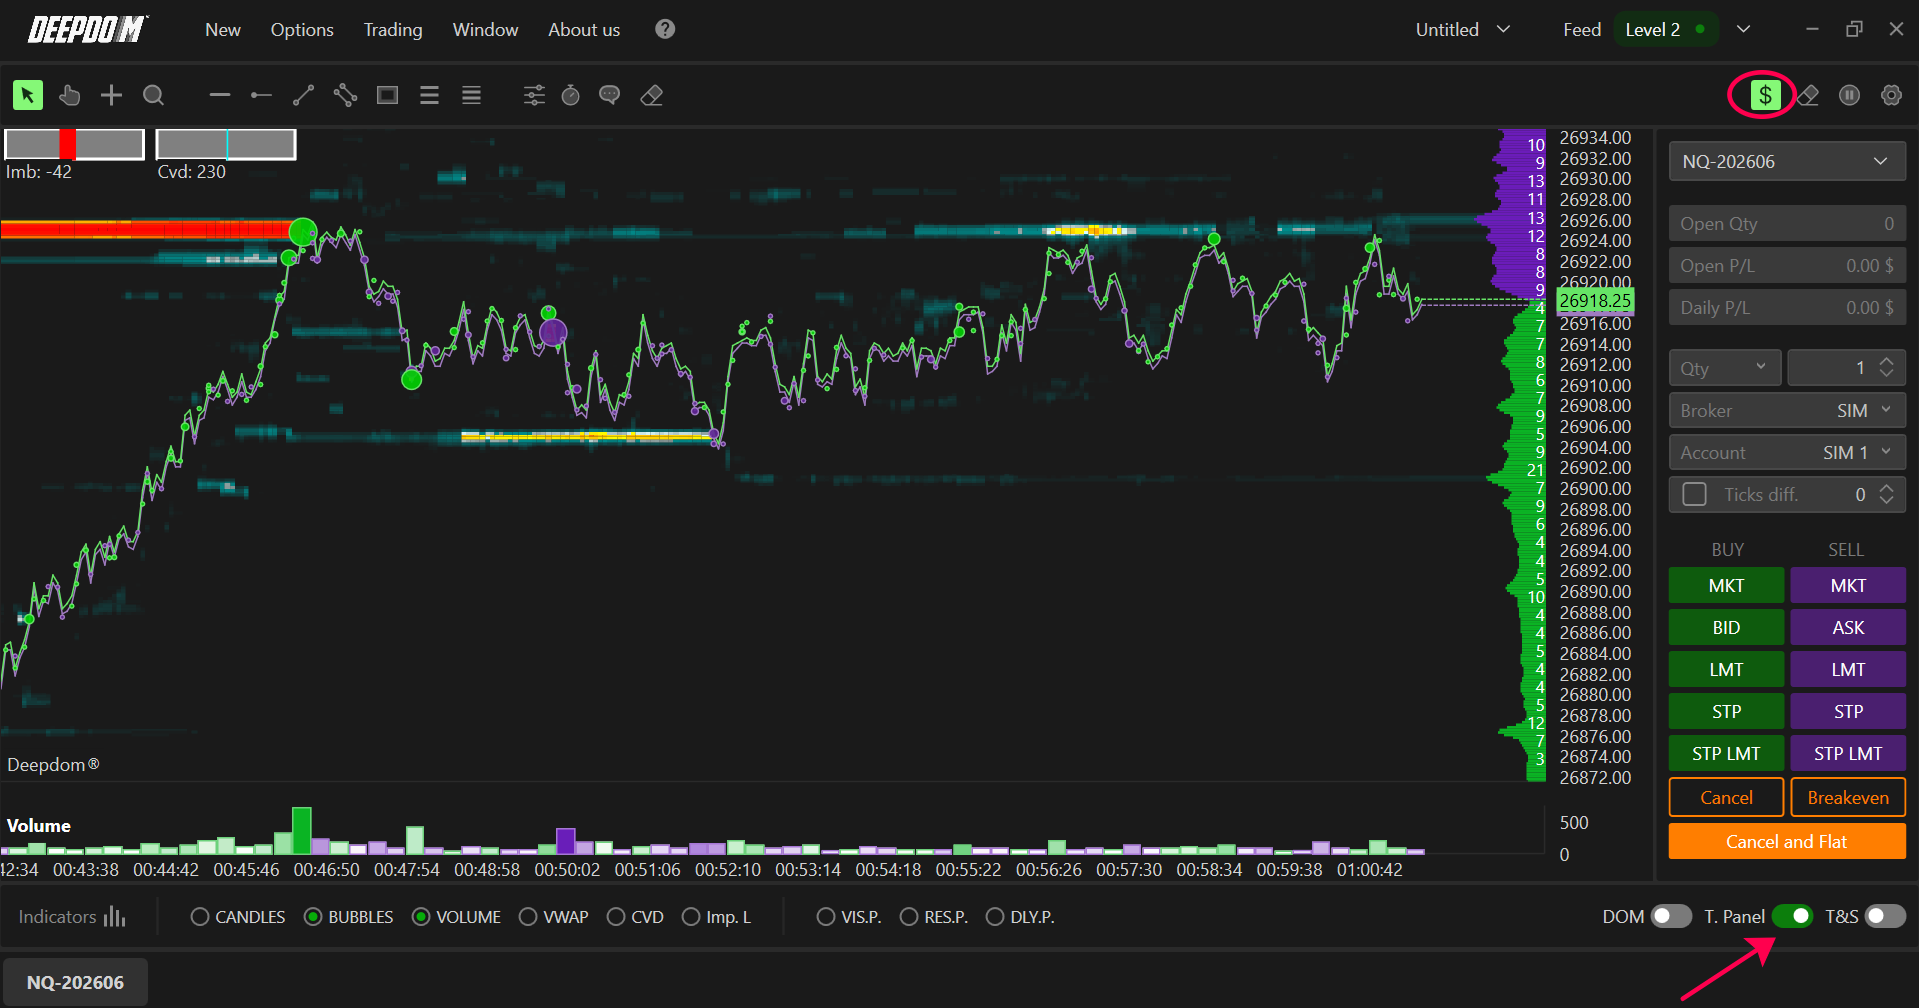Open the sliders adjustment settings icon
The width and height of the screenshot is (1919, 1008).
point(534,95)
